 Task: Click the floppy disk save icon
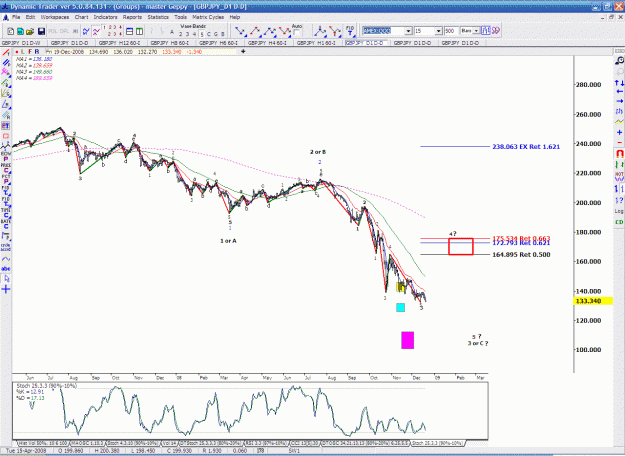[41, 31]
